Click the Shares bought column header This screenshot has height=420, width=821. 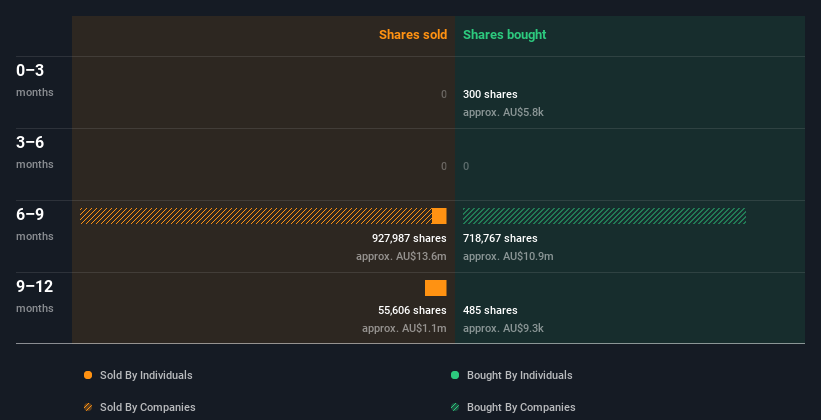click(504, 35)
